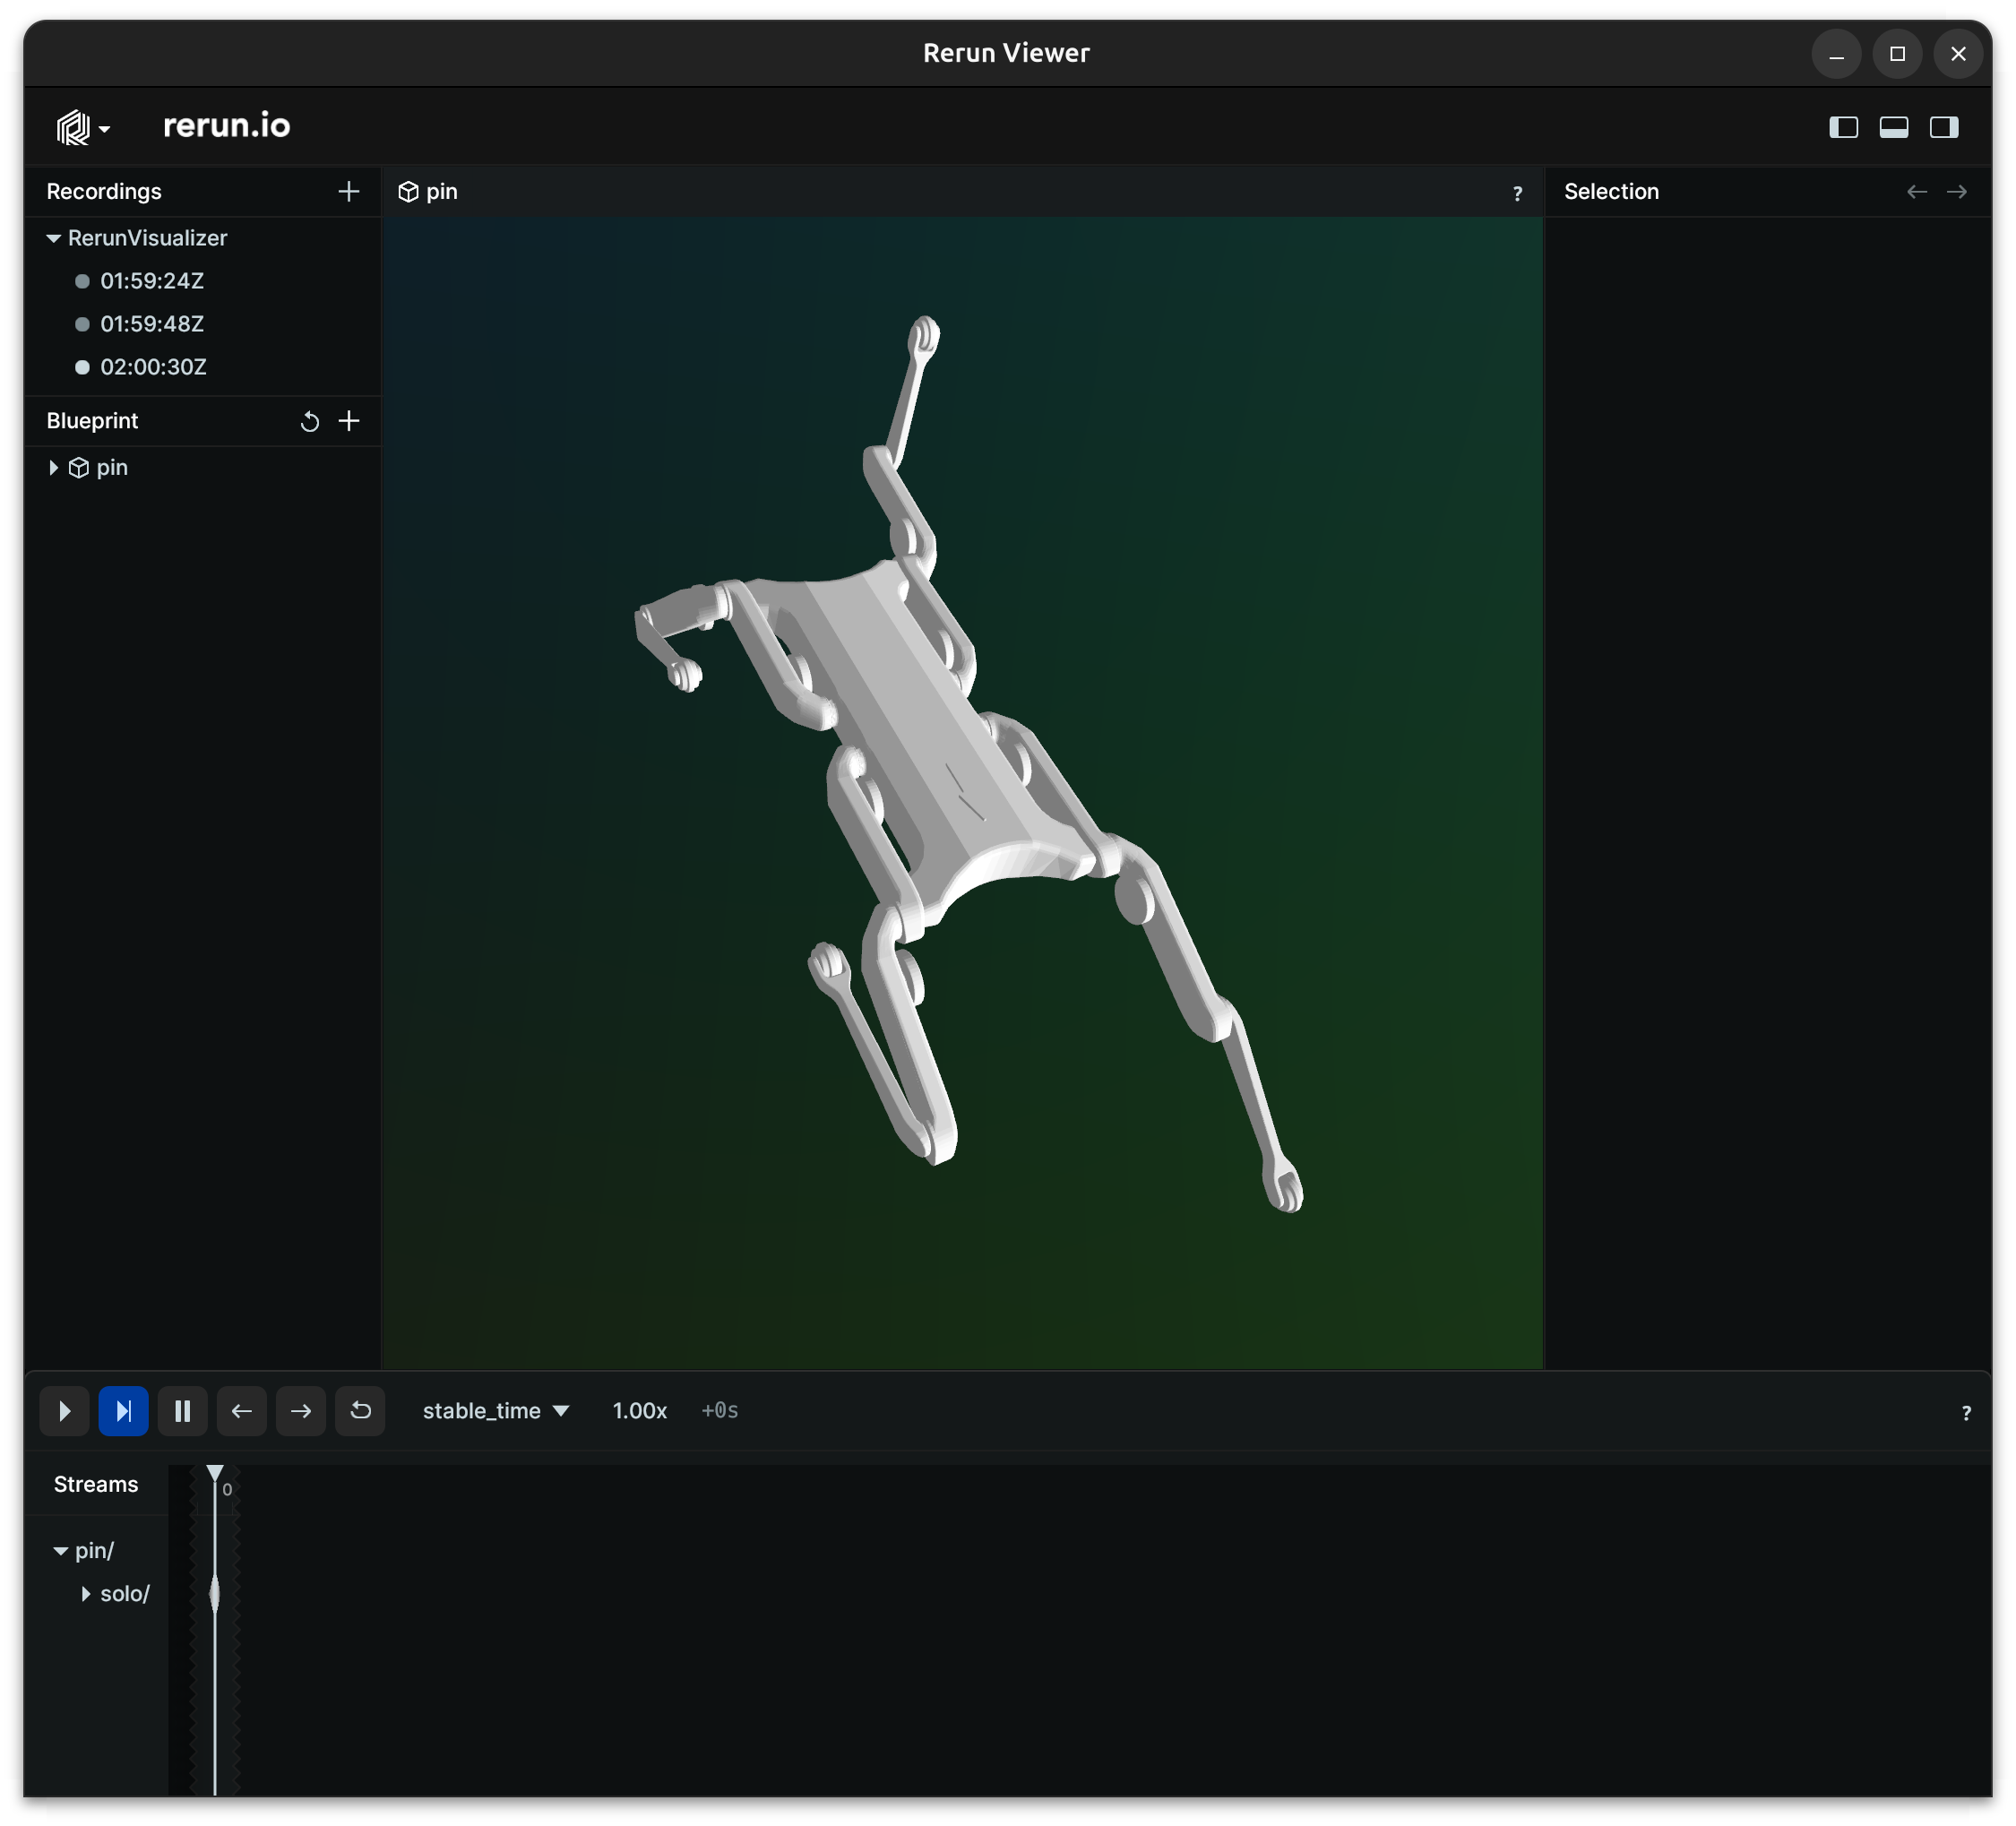Select recording 01:59:48Z
This screenshot has width=2016, height=1826.
[151, 324]
